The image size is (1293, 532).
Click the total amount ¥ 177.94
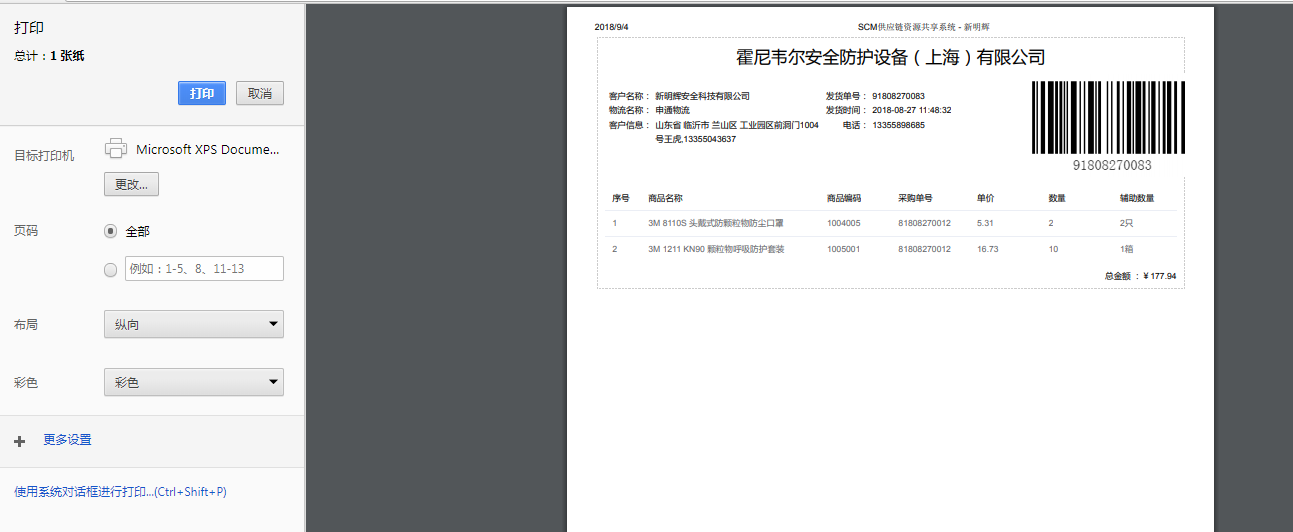(x=1159, y=276)
